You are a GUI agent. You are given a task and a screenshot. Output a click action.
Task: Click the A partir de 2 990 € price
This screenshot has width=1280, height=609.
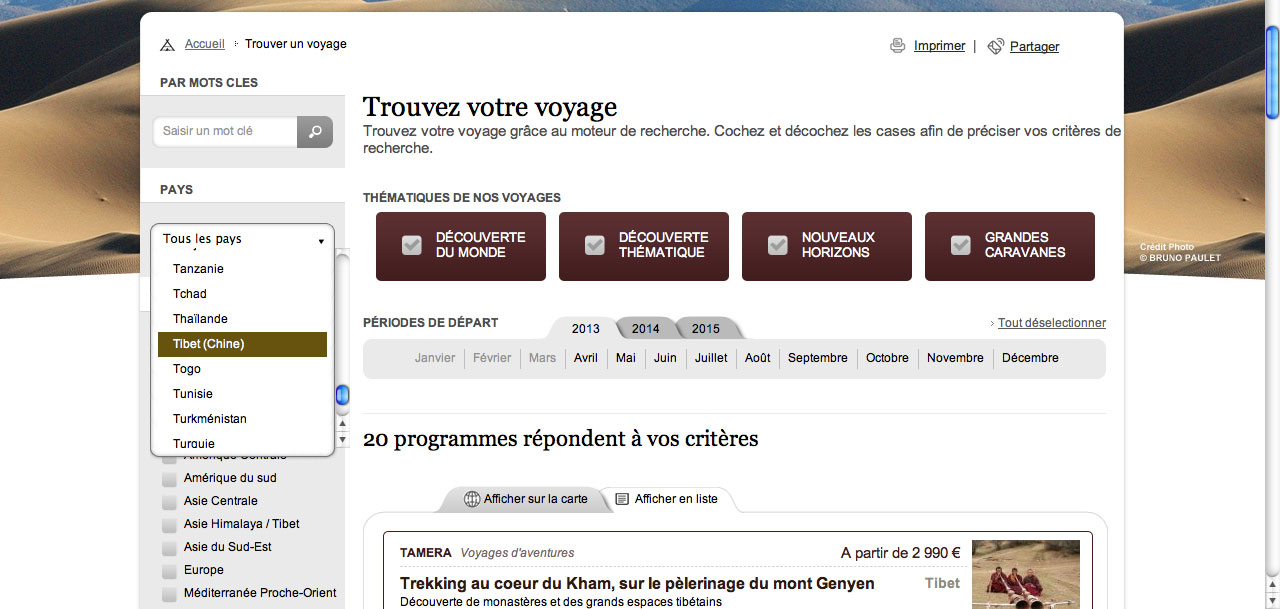(900, 553)
